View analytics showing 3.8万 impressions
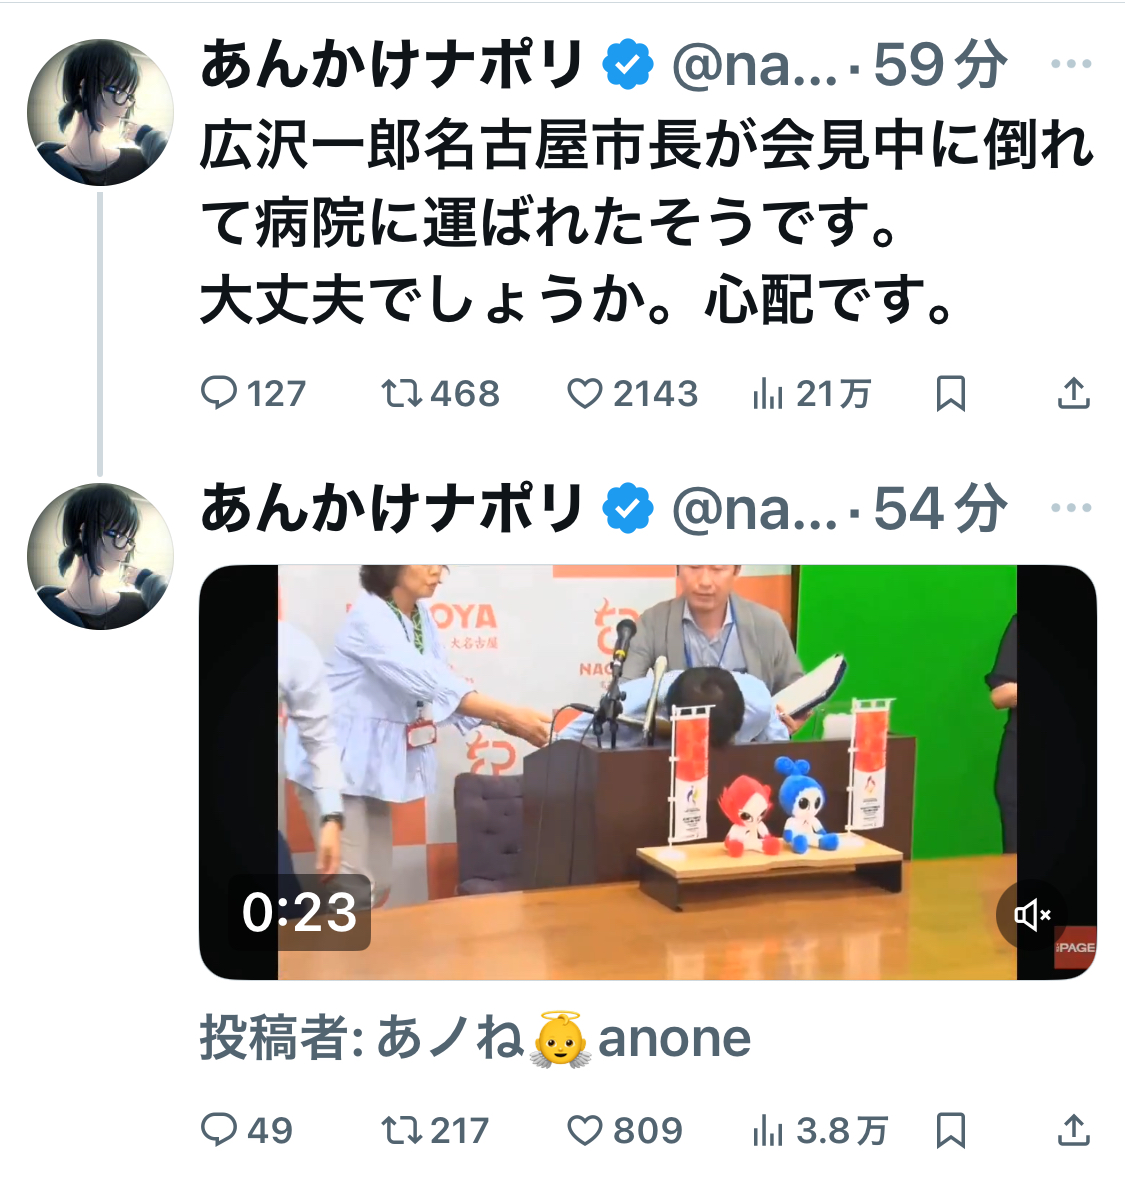The image size is (1125, 1180). tap(820, 1130)
